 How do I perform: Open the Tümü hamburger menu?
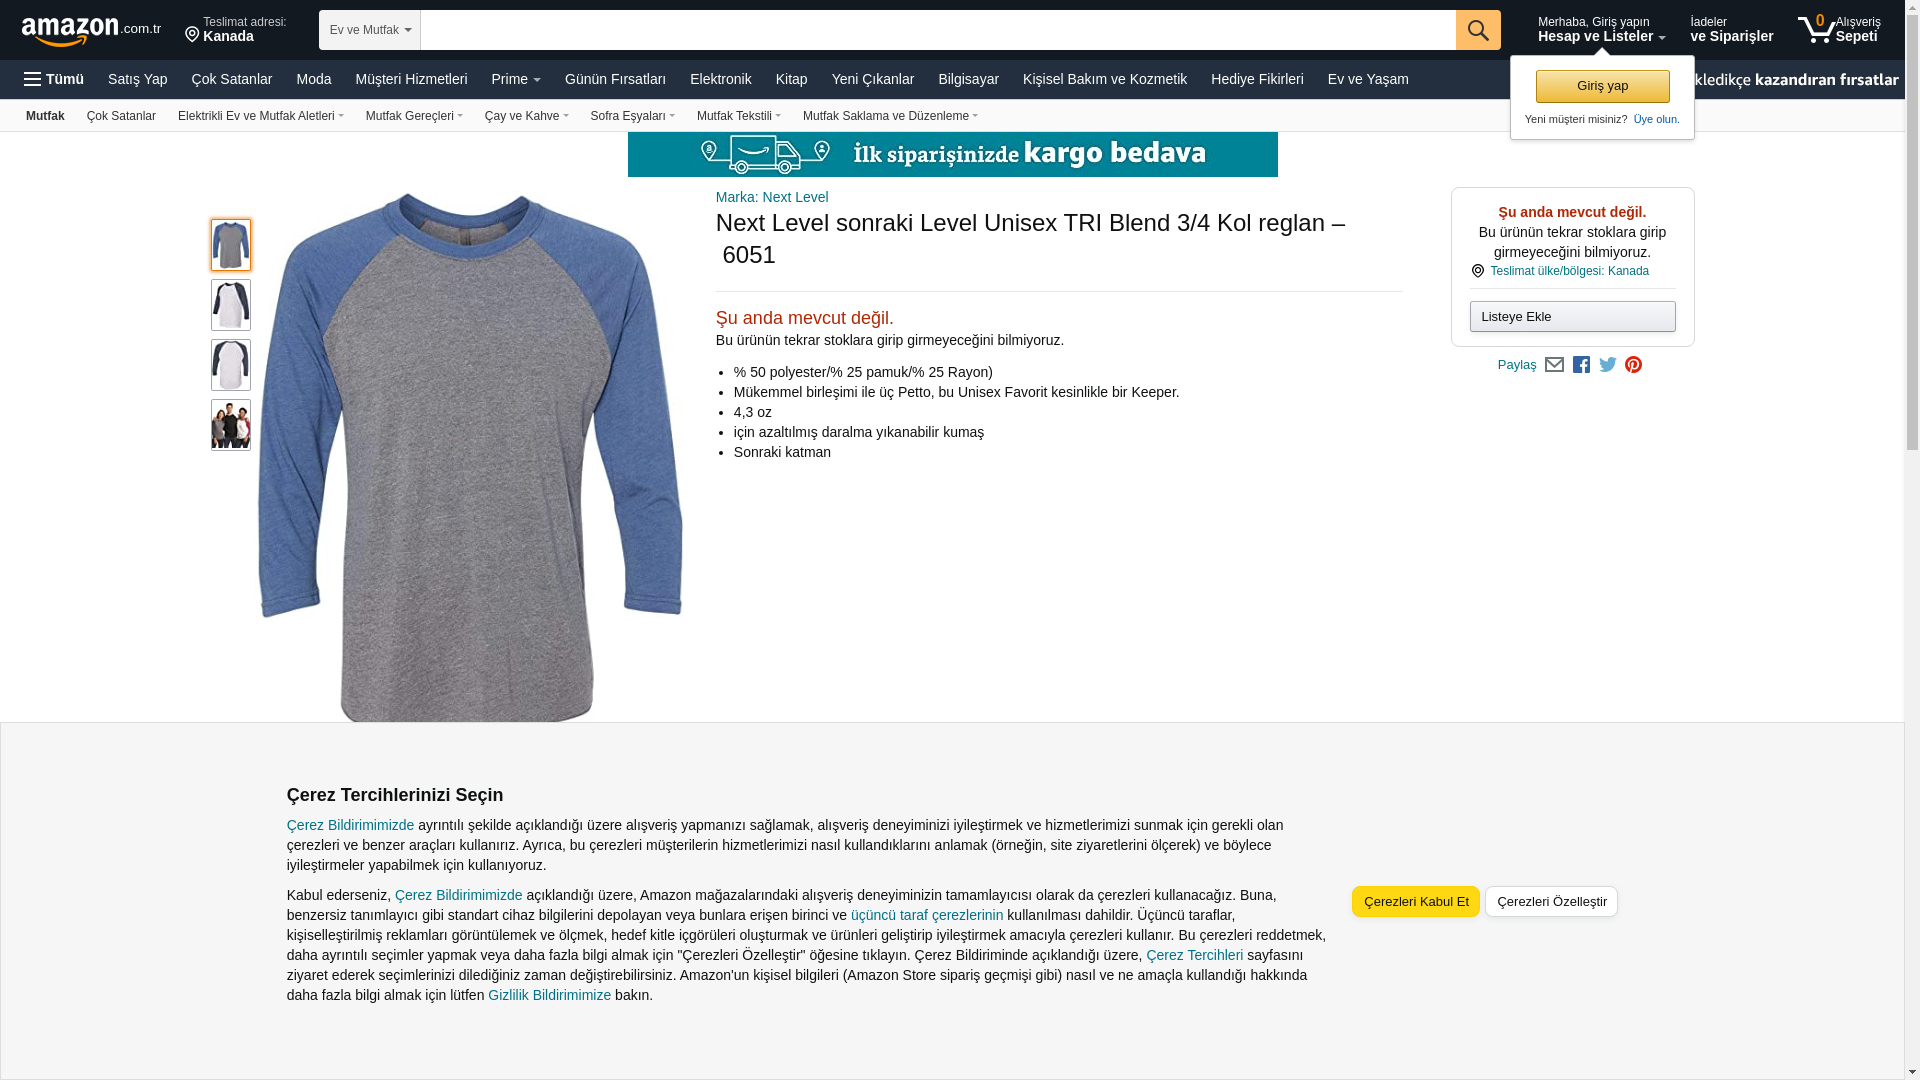tap(54, 79)
